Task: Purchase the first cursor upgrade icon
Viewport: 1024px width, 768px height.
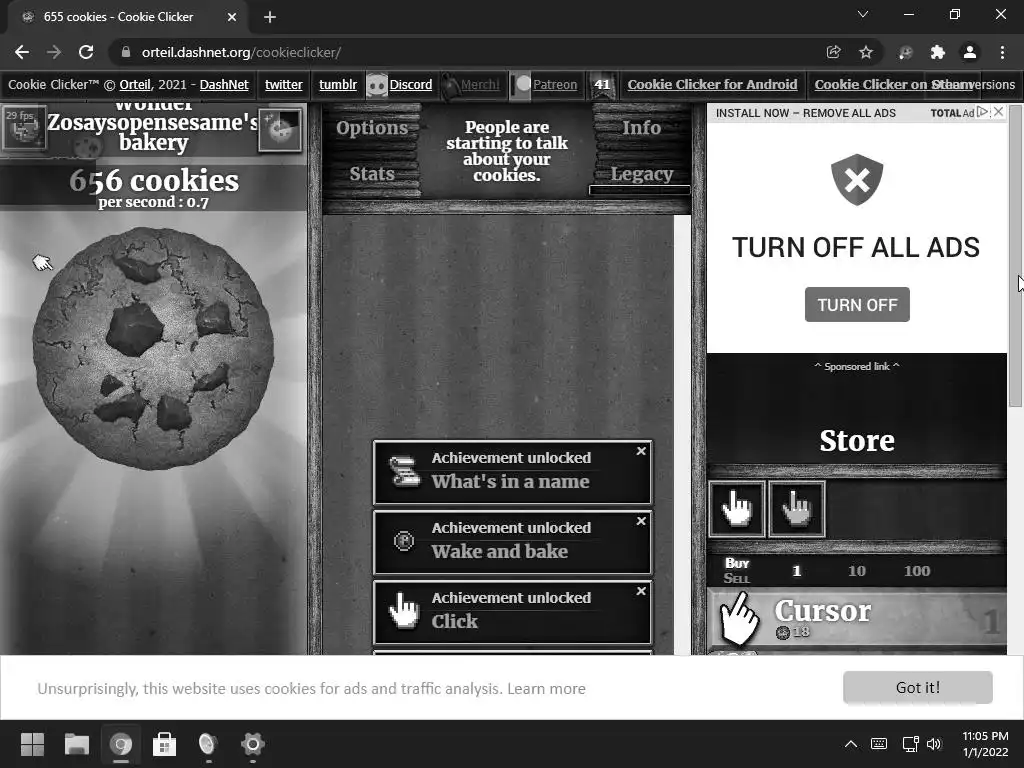Action: click(737, 509)
